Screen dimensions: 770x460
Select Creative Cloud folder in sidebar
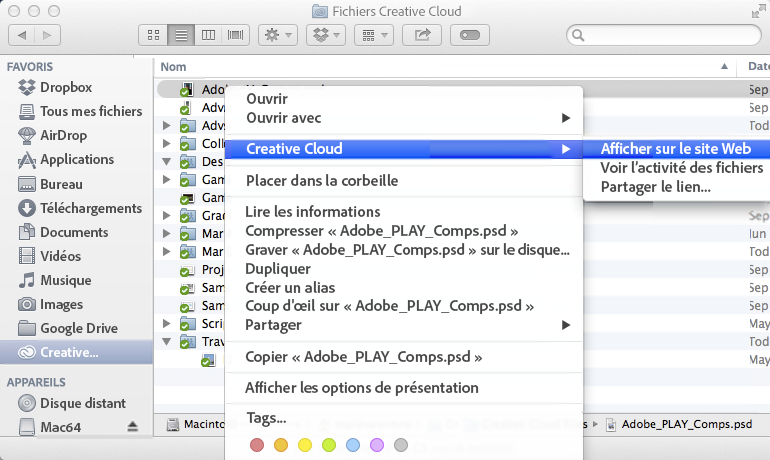pos(76,352)
